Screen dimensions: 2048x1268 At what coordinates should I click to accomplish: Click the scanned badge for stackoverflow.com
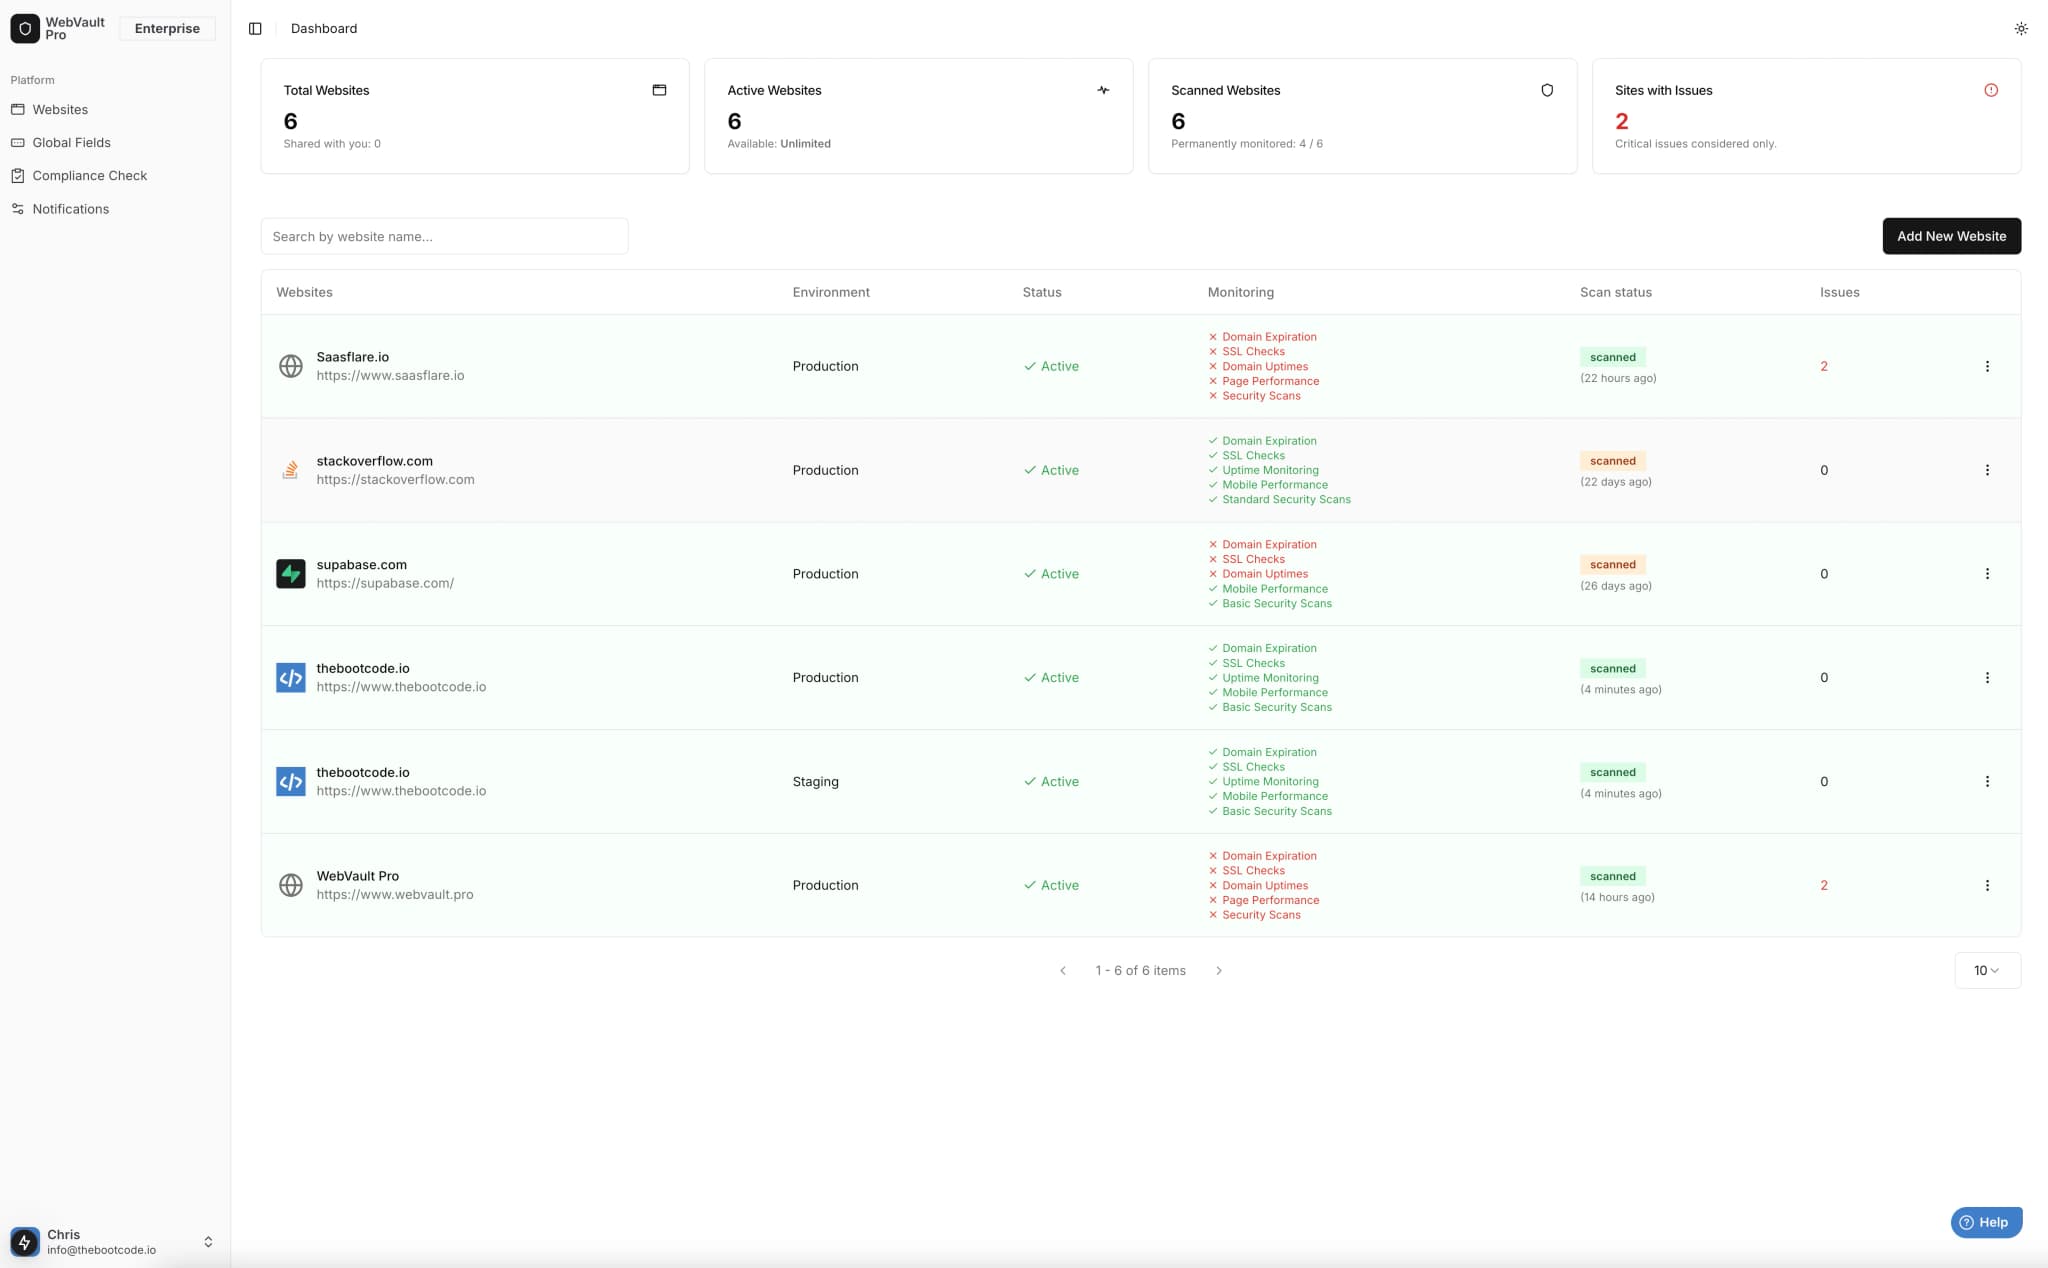pos(1612,461)
